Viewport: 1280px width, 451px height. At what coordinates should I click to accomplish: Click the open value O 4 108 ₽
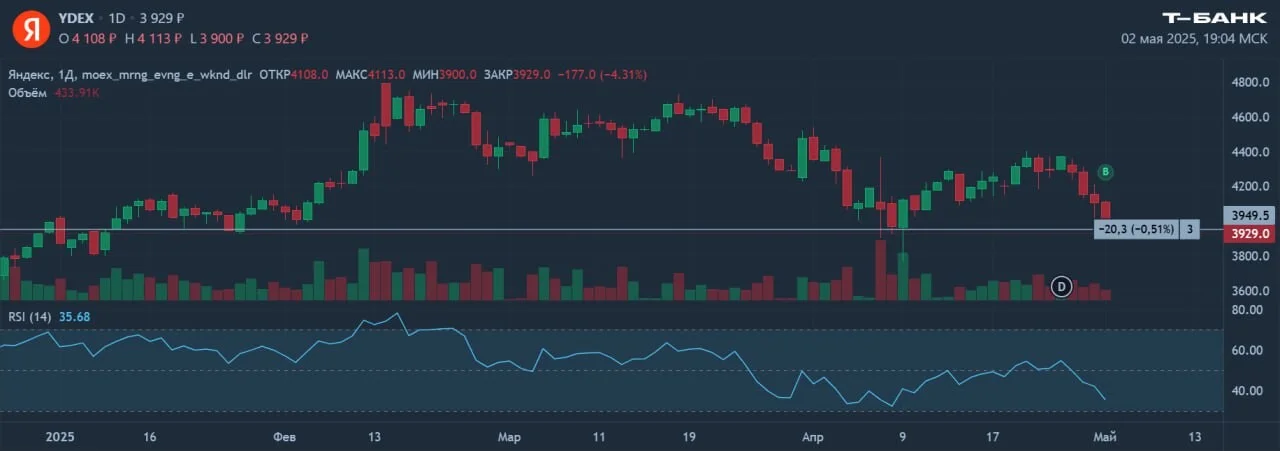pyautogui.click(x=88, y=38)
